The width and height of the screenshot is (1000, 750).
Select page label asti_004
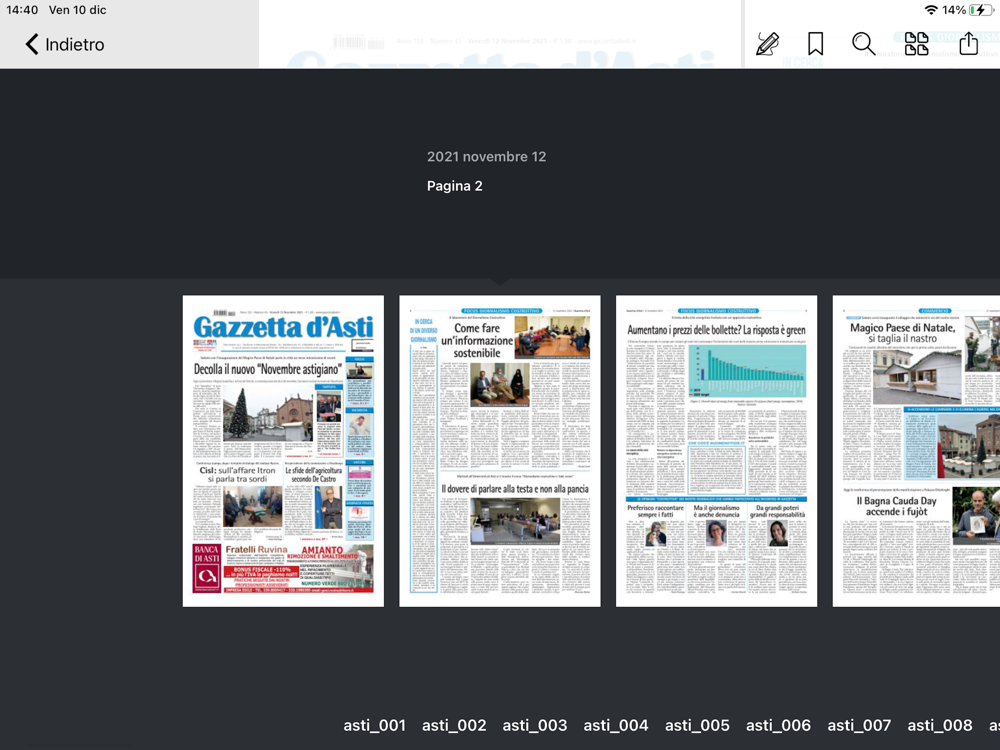615,725
